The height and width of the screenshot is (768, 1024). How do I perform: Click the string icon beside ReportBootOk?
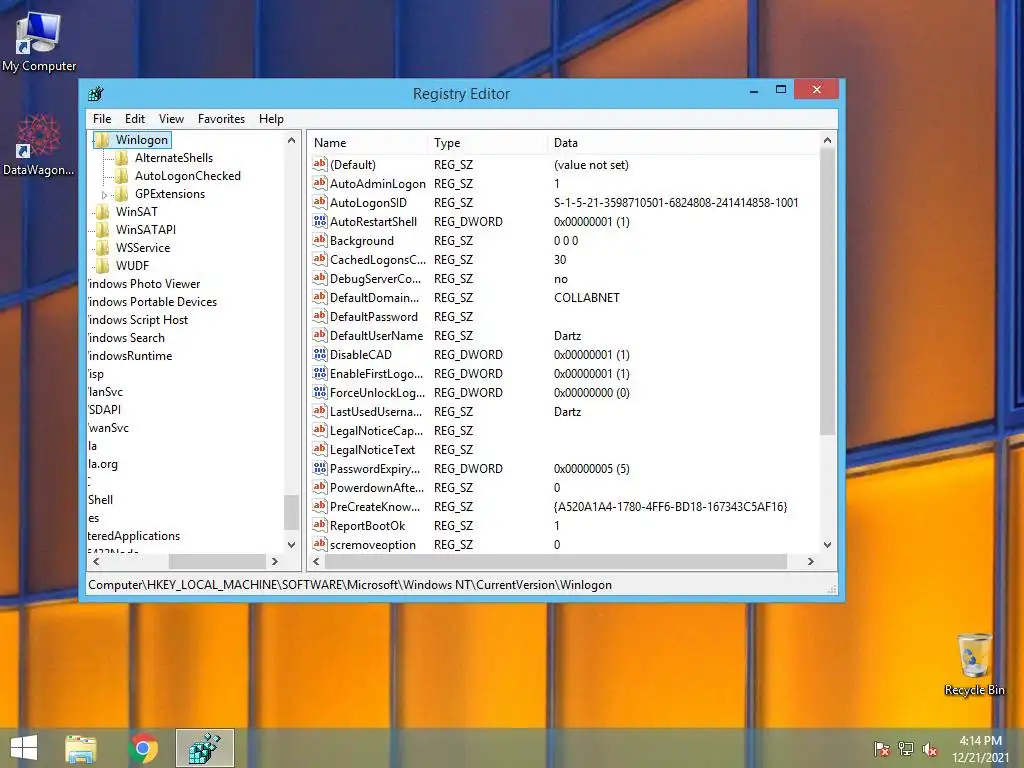click(x=319, y=525)
